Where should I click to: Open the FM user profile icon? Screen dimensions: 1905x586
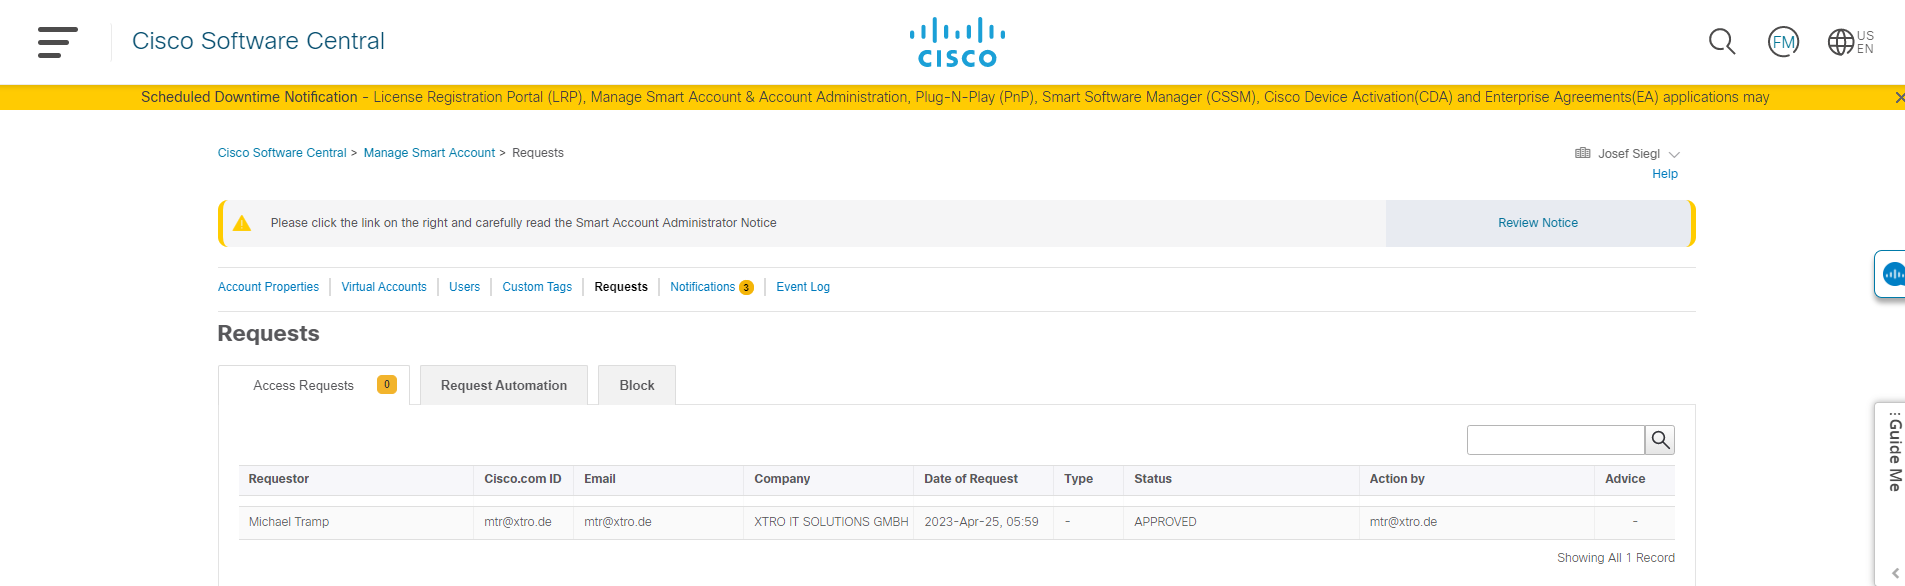[1783, 42]
